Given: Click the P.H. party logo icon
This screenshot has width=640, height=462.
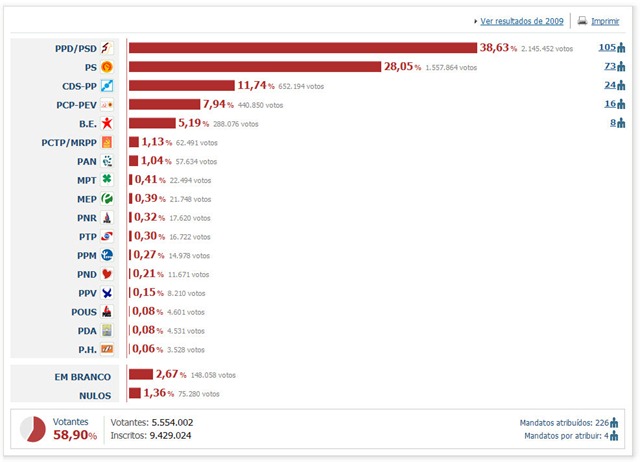Looking at the screenshot, I should click(107, 349).
